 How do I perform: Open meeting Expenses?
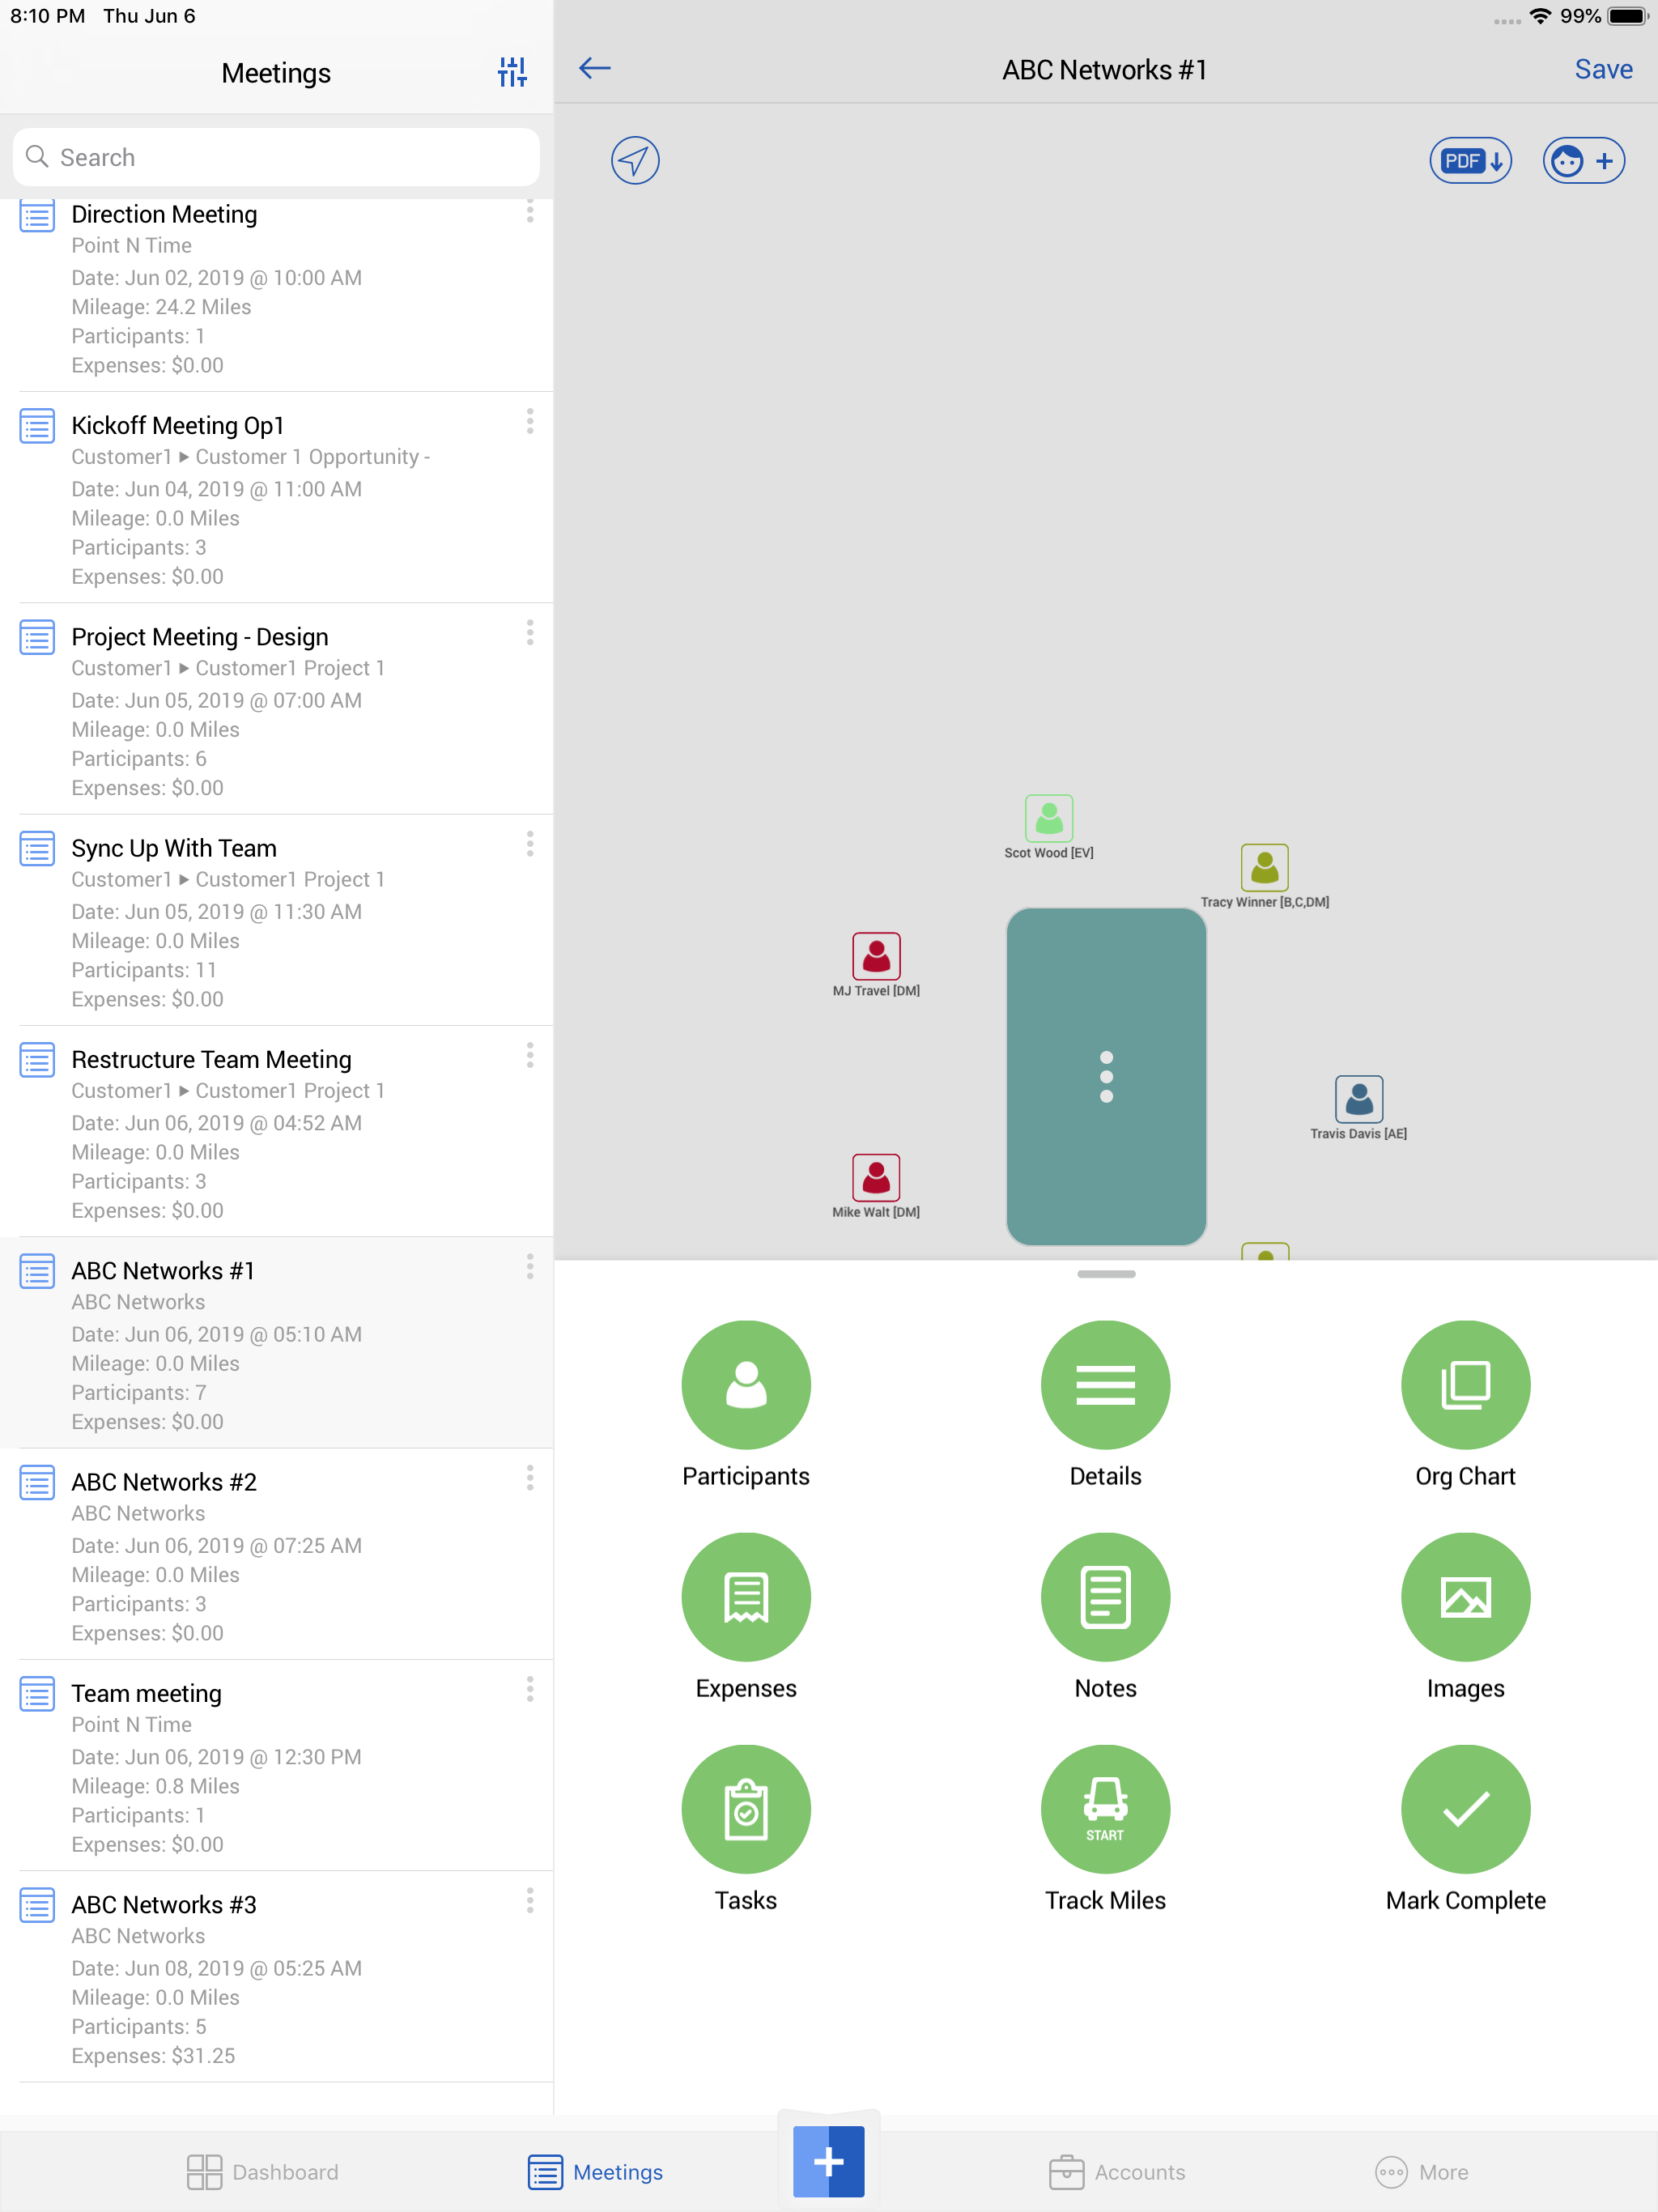(x=745, y=1597)
